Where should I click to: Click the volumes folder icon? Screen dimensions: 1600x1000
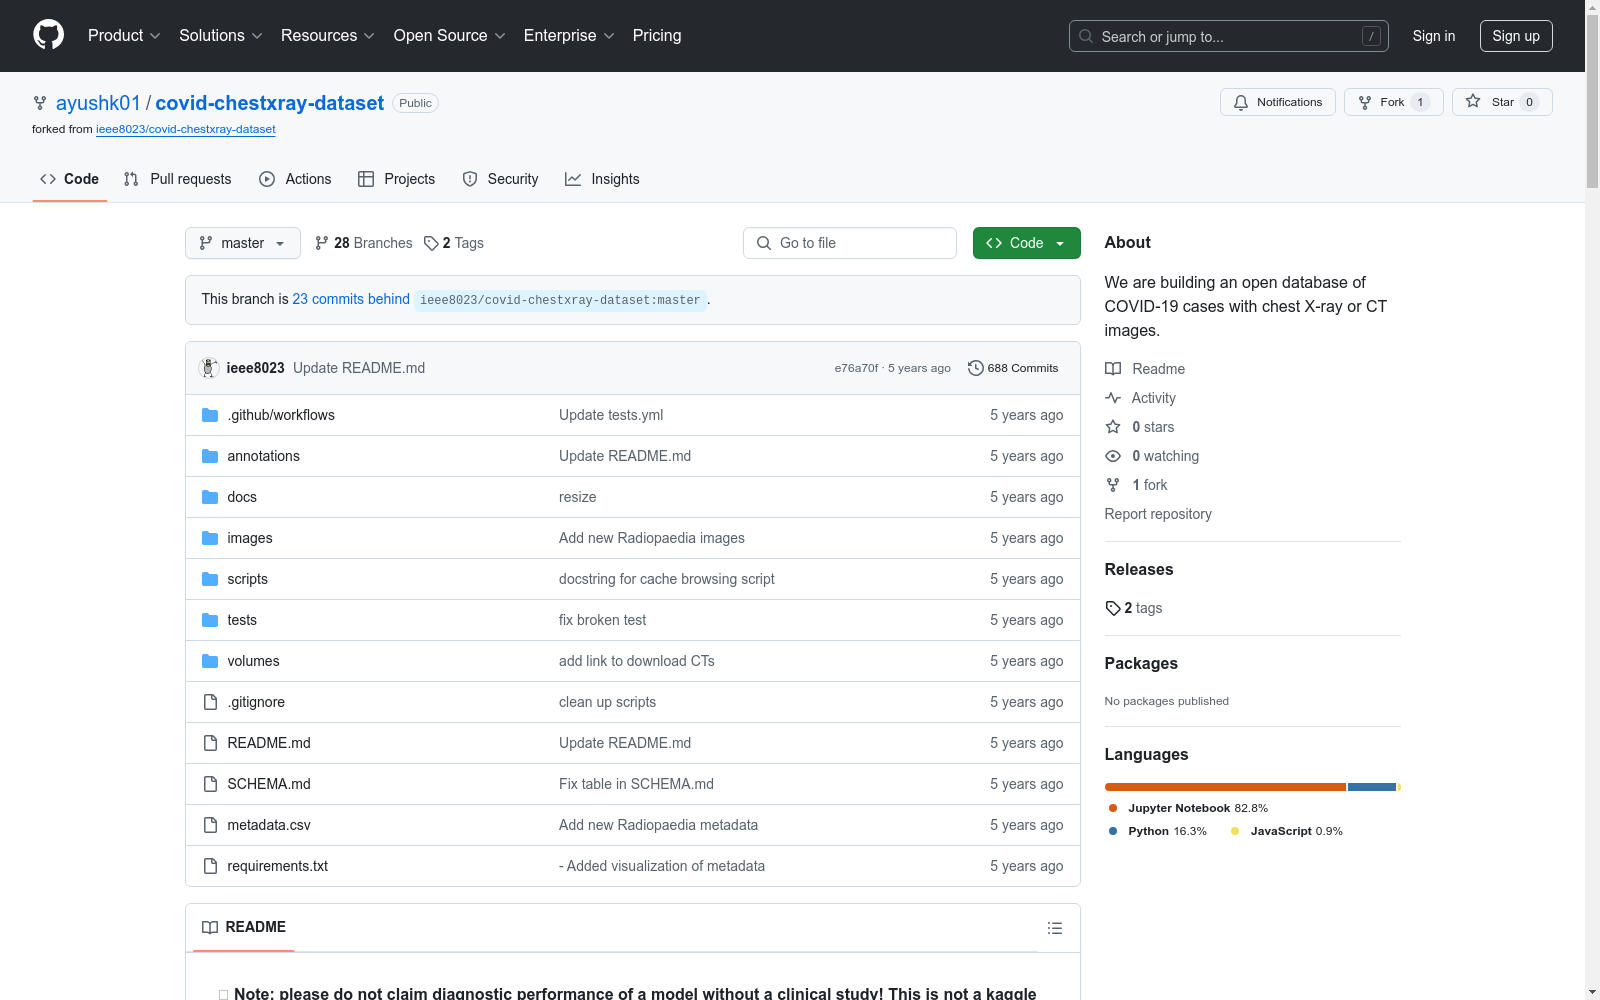point(210,661)
